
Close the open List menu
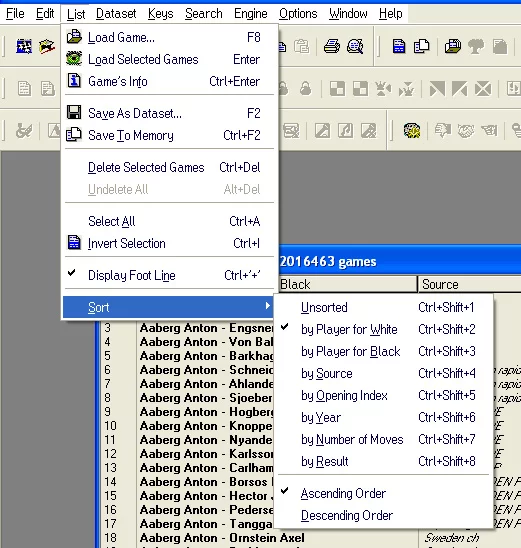click(76, 14)
